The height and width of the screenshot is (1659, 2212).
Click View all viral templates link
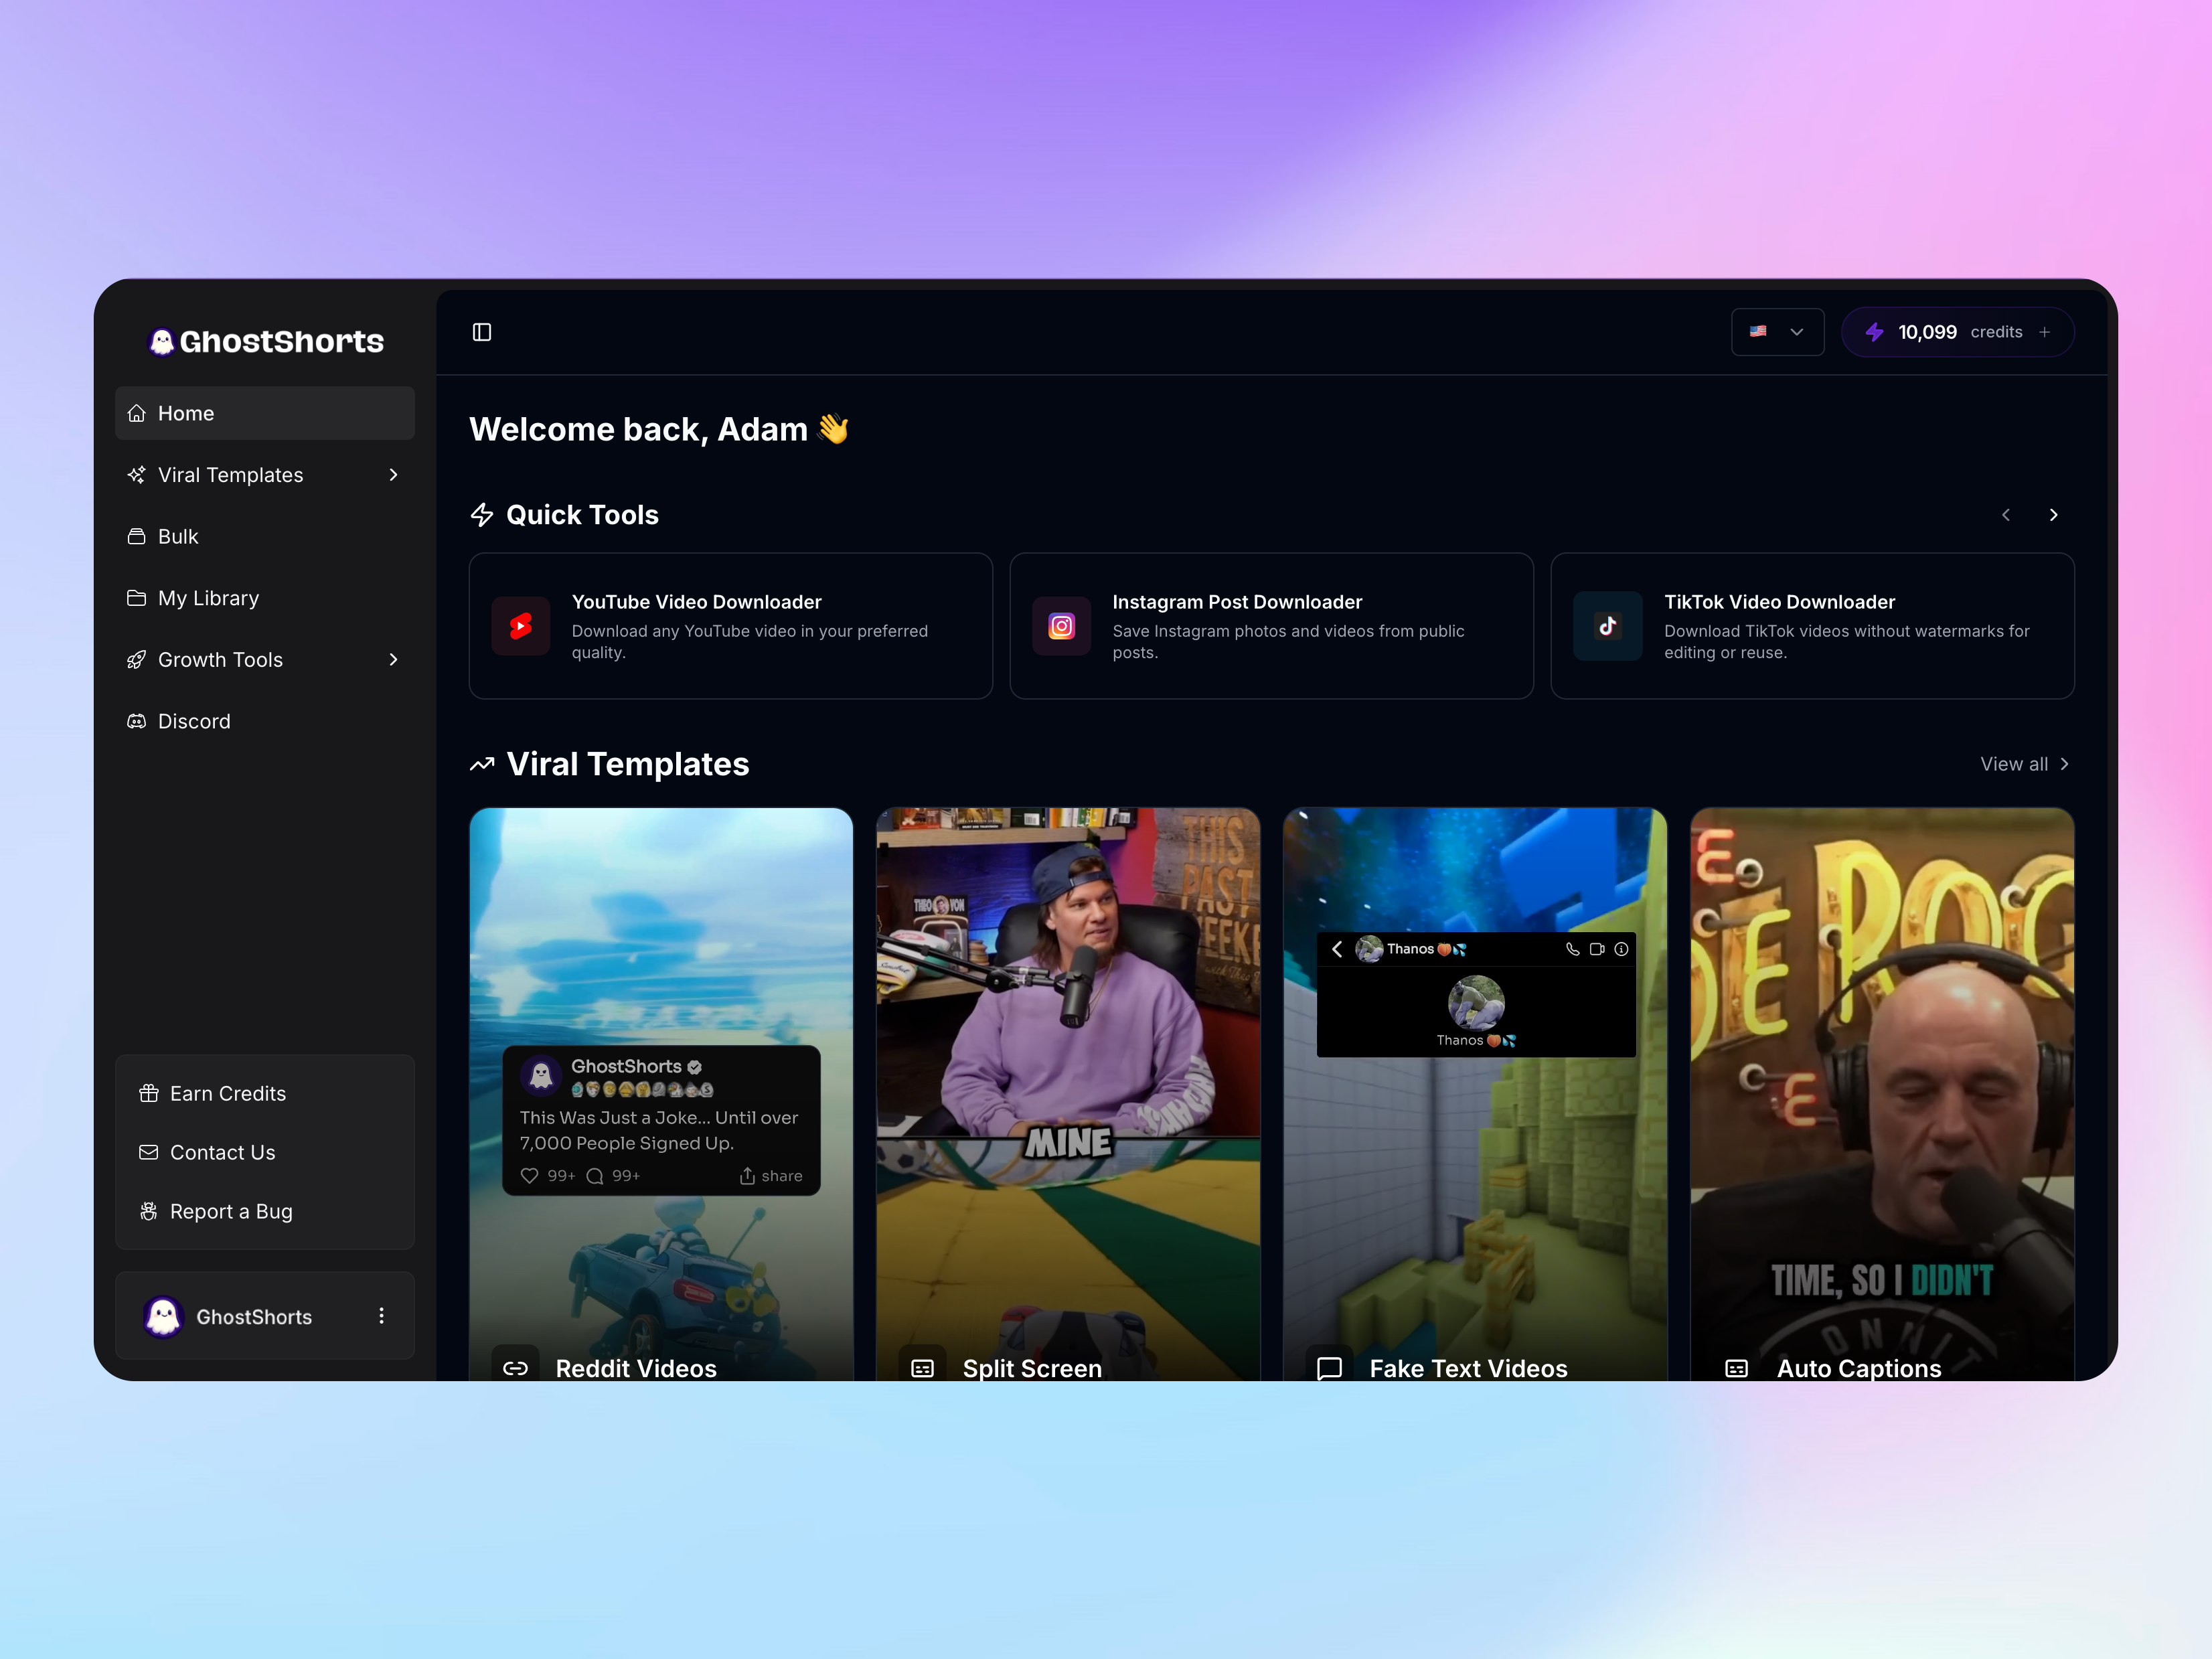[2023, 764]
